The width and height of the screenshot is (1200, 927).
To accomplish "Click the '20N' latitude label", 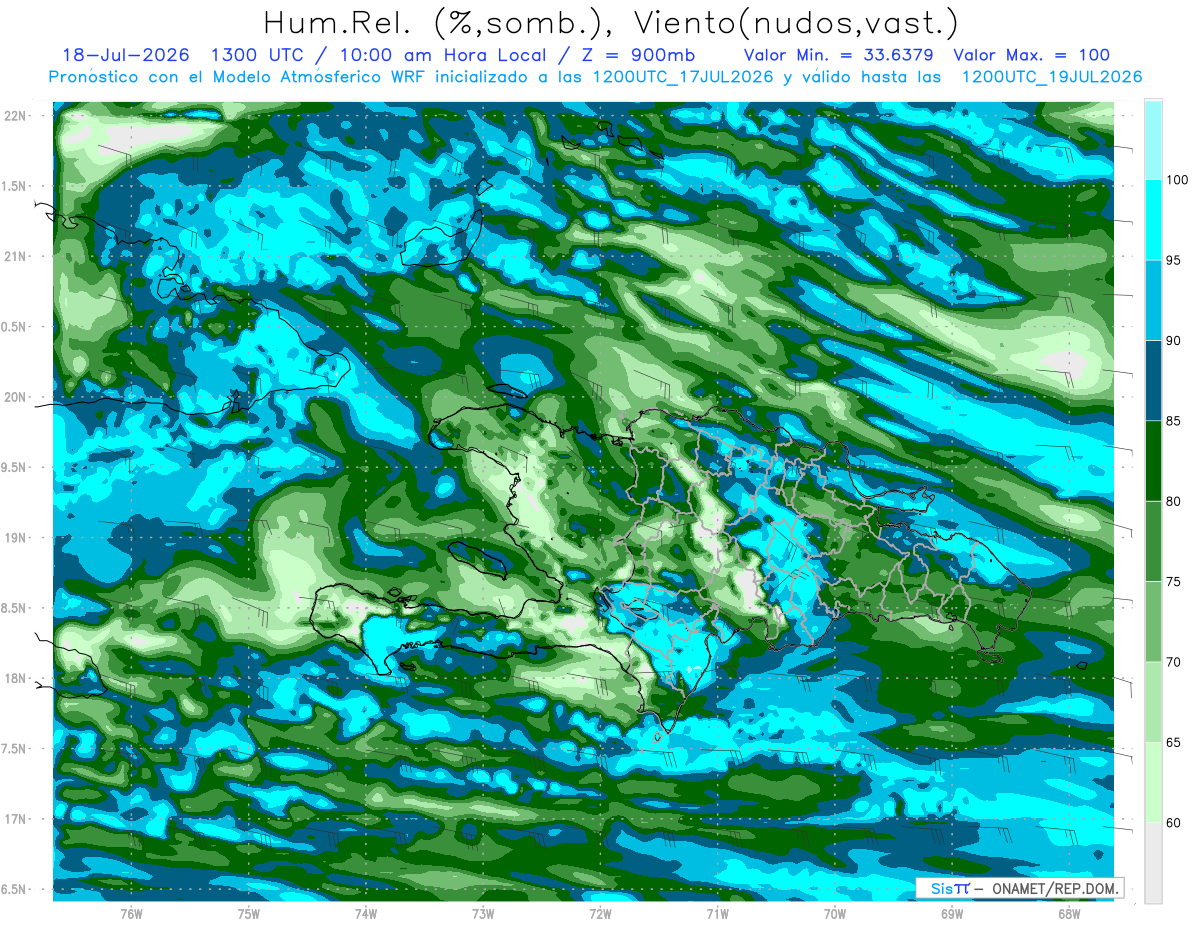I will (x=17, y=397).
